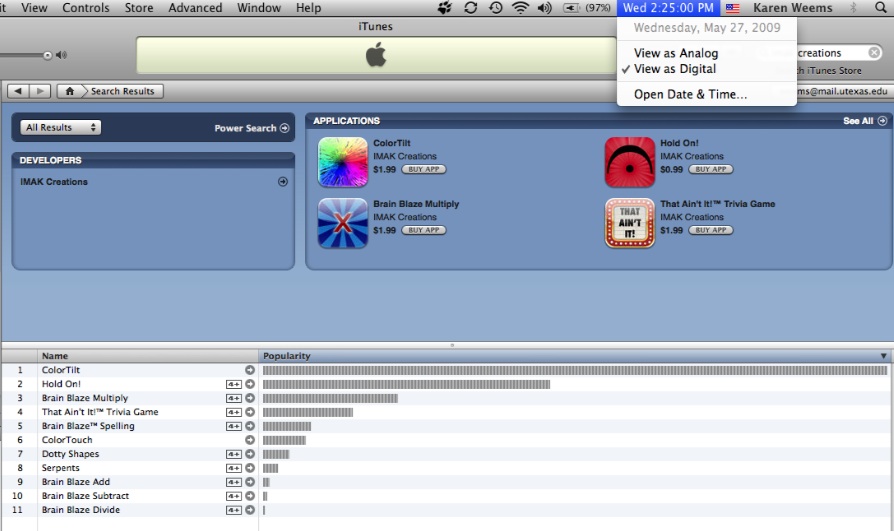
Task: Click the sync arrows menu bar icon
Action: [x=470, y=7]
